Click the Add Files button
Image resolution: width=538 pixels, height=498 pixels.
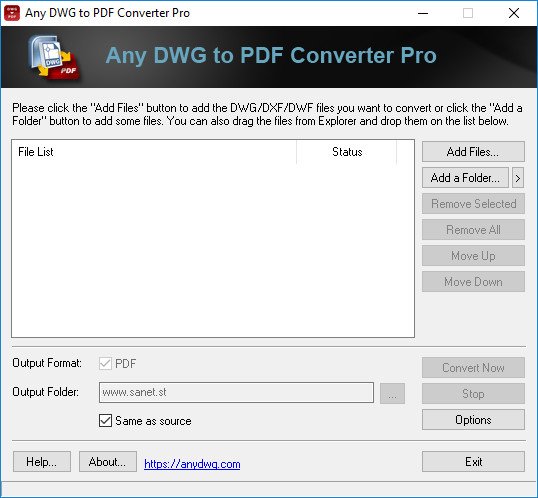tap(473, 151)
